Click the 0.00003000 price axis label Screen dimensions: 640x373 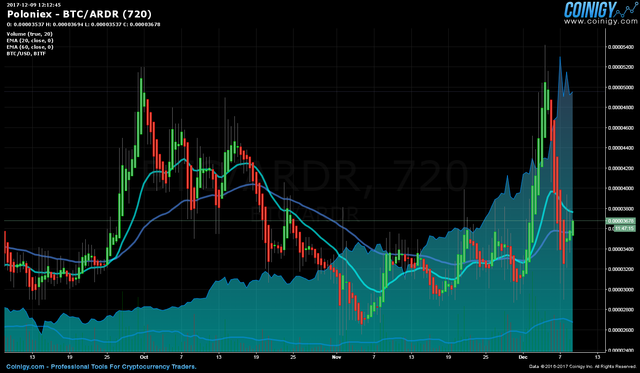(621, 289)
